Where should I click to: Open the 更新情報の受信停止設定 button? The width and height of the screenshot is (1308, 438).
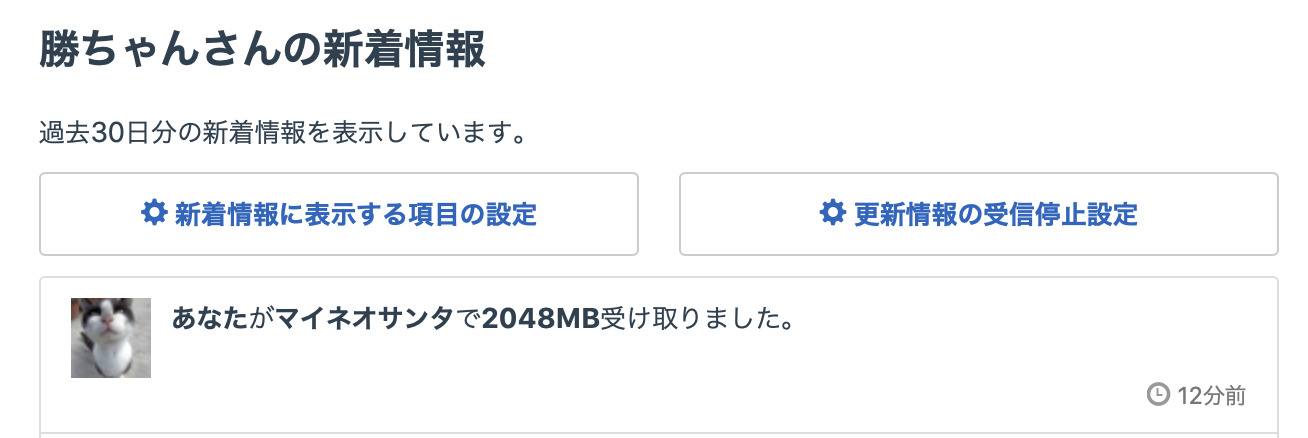[979, 214]
